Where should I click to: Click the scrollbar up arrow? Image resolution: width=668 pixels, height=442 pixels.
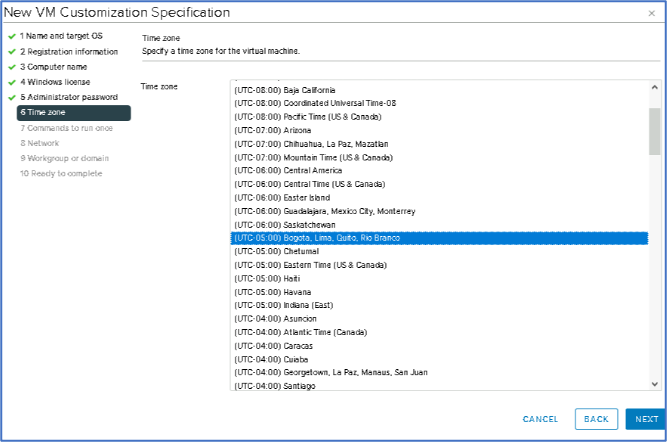(x=654, y=86)
